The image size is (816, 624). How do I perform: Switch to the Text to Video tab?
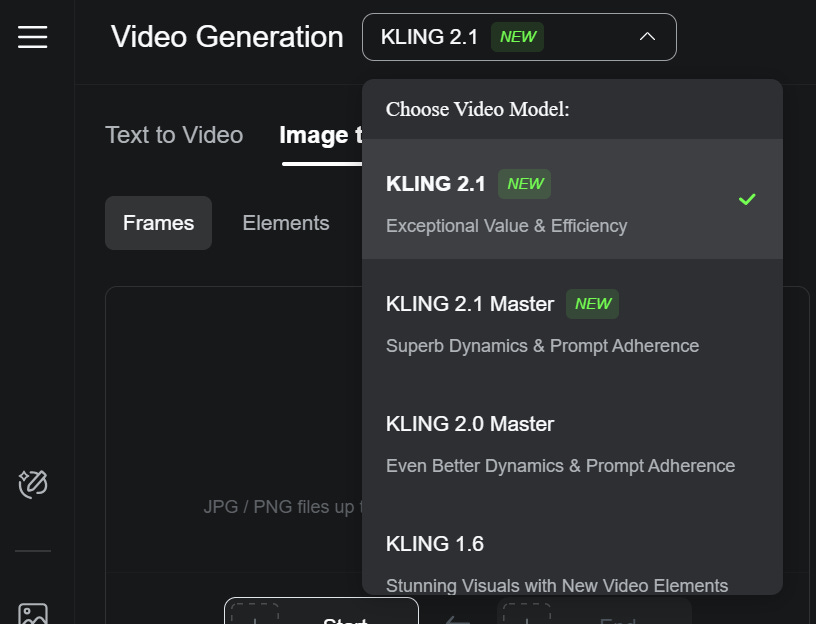click(174, 135)
